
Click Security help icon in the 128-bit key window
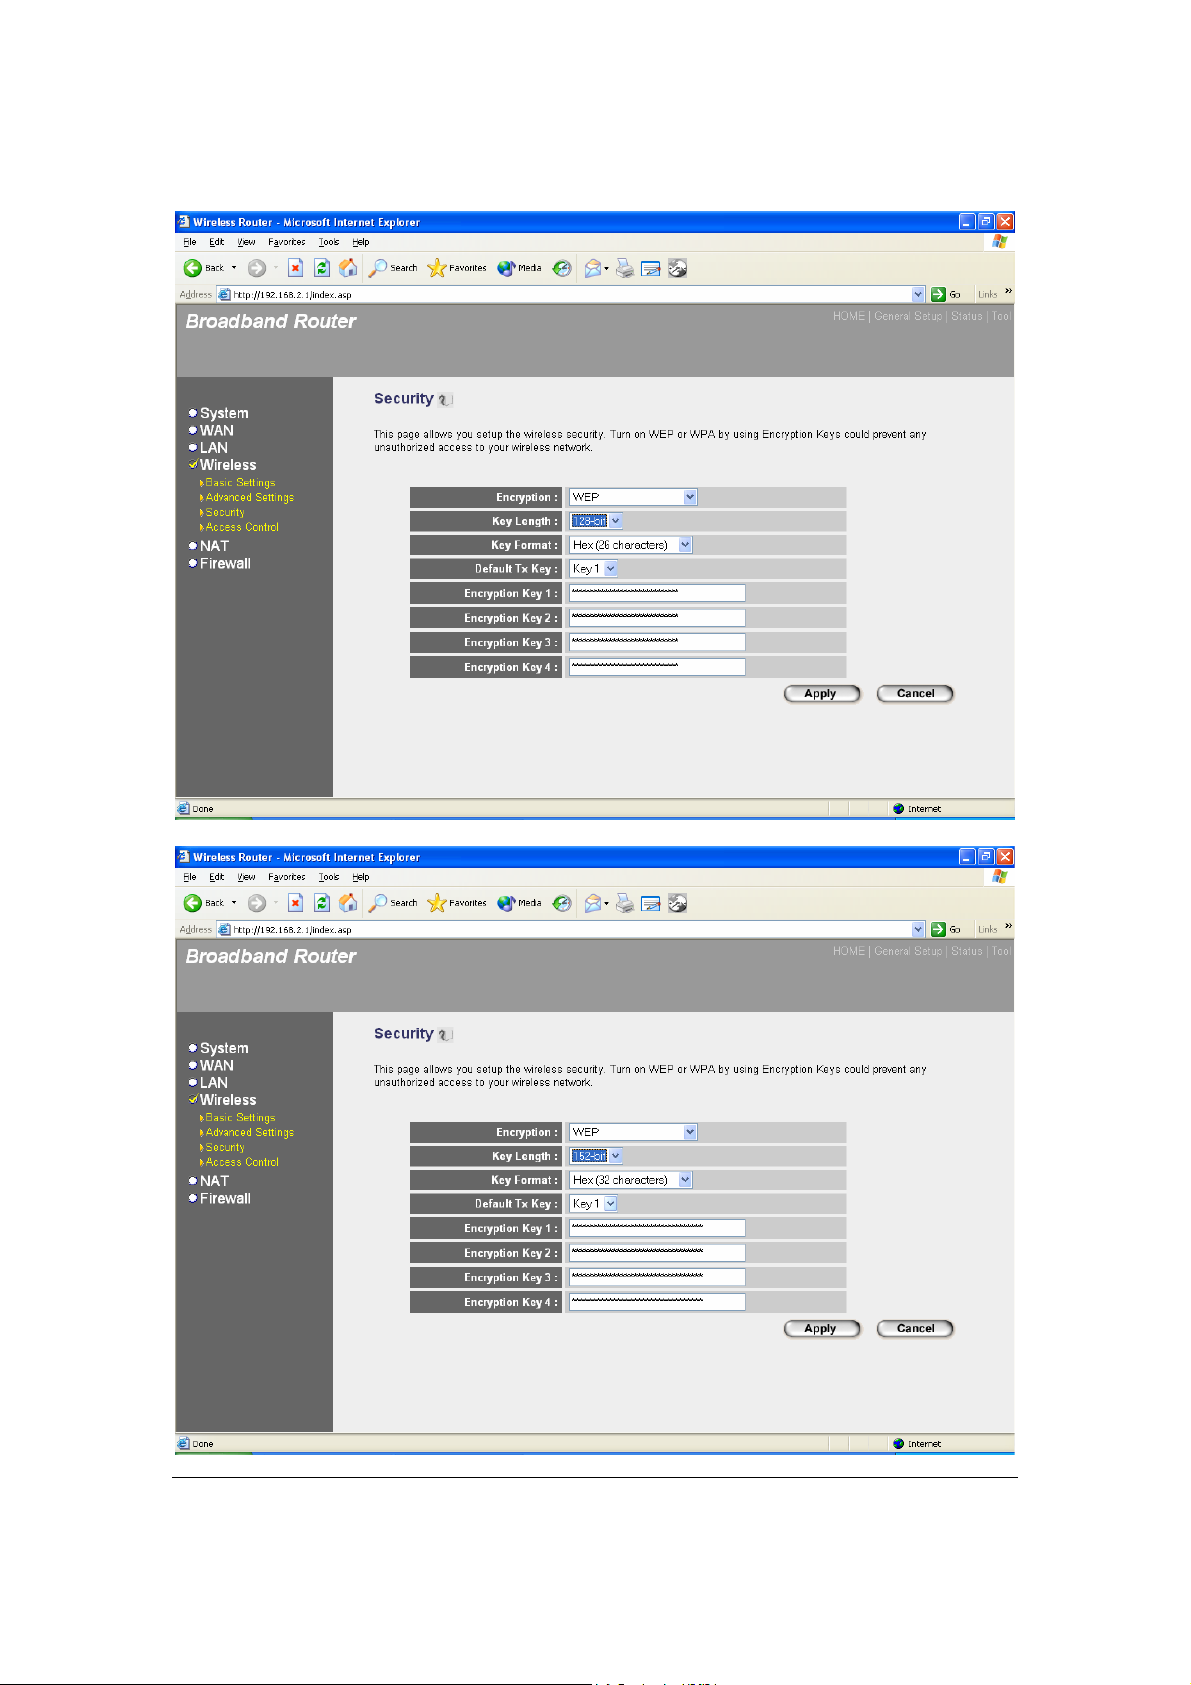click(445, 399)
